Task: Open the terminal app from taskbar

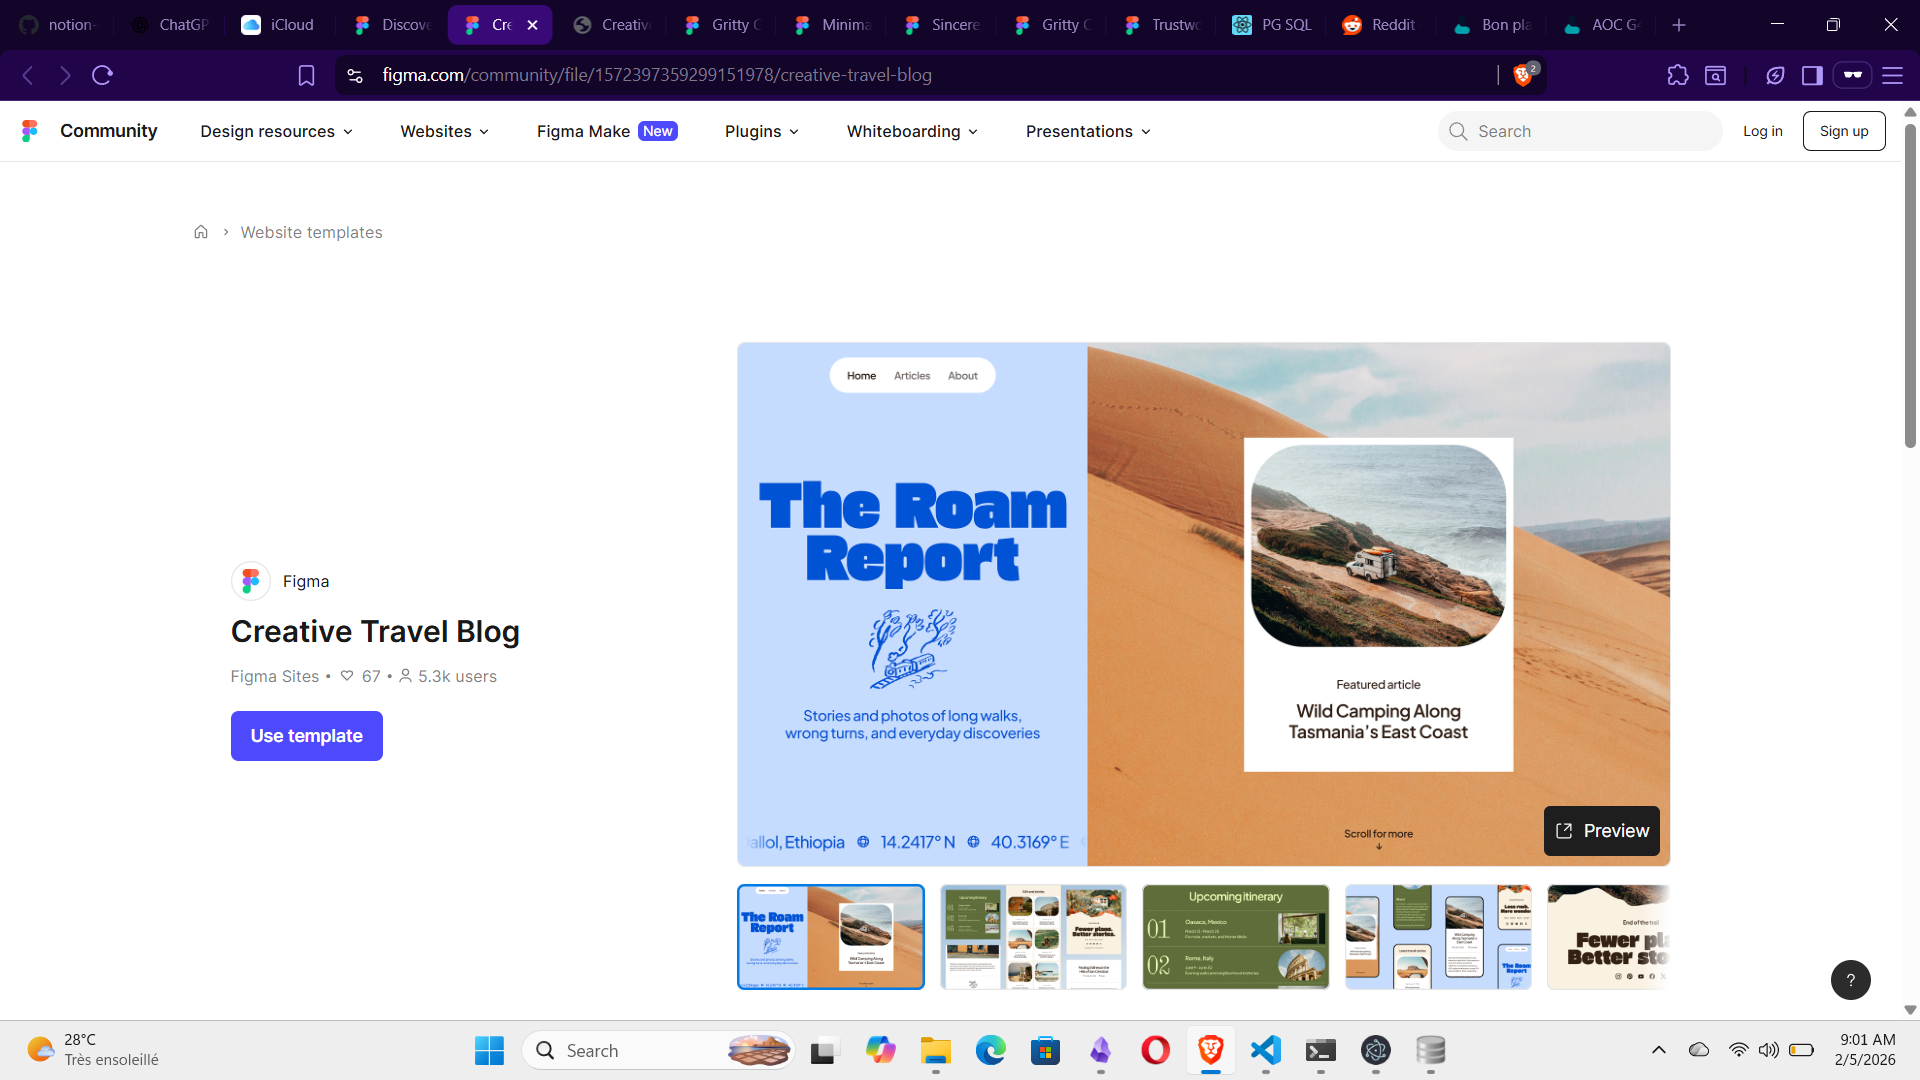Action: point(1321,1050)
